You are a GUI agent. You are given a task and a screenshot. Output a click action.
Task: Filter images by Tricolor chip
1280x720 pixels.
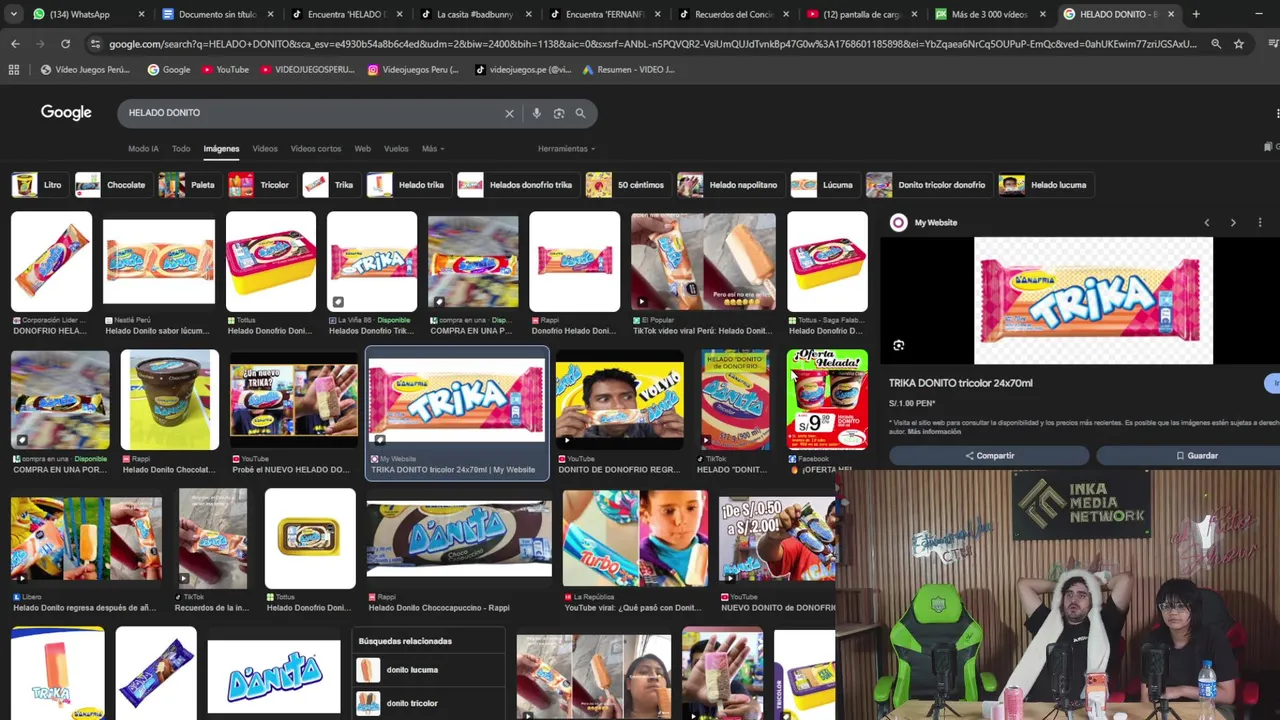pos(260,185)
